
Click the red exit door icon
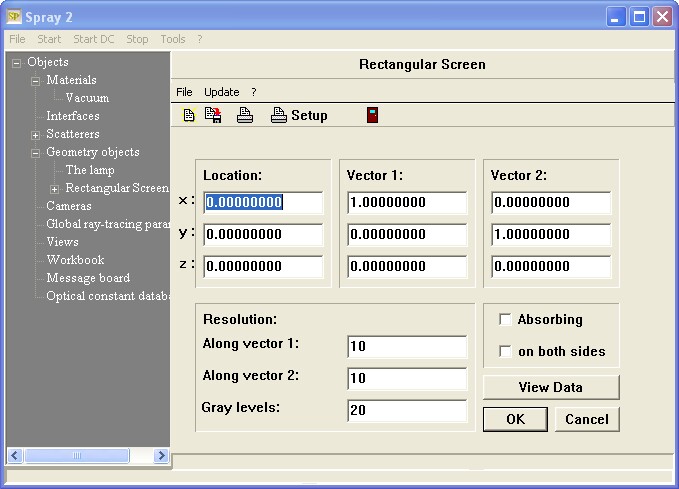coord(372,116)
